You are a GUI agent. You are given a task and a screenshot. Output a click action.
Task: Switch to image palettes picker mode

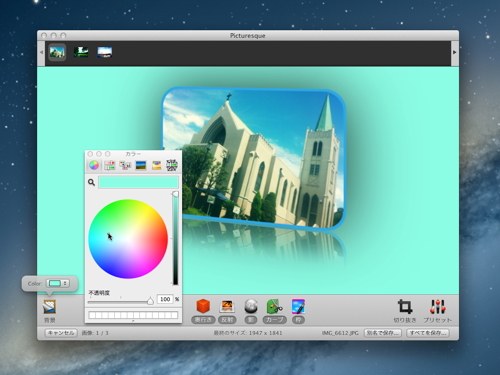(141, 165)
